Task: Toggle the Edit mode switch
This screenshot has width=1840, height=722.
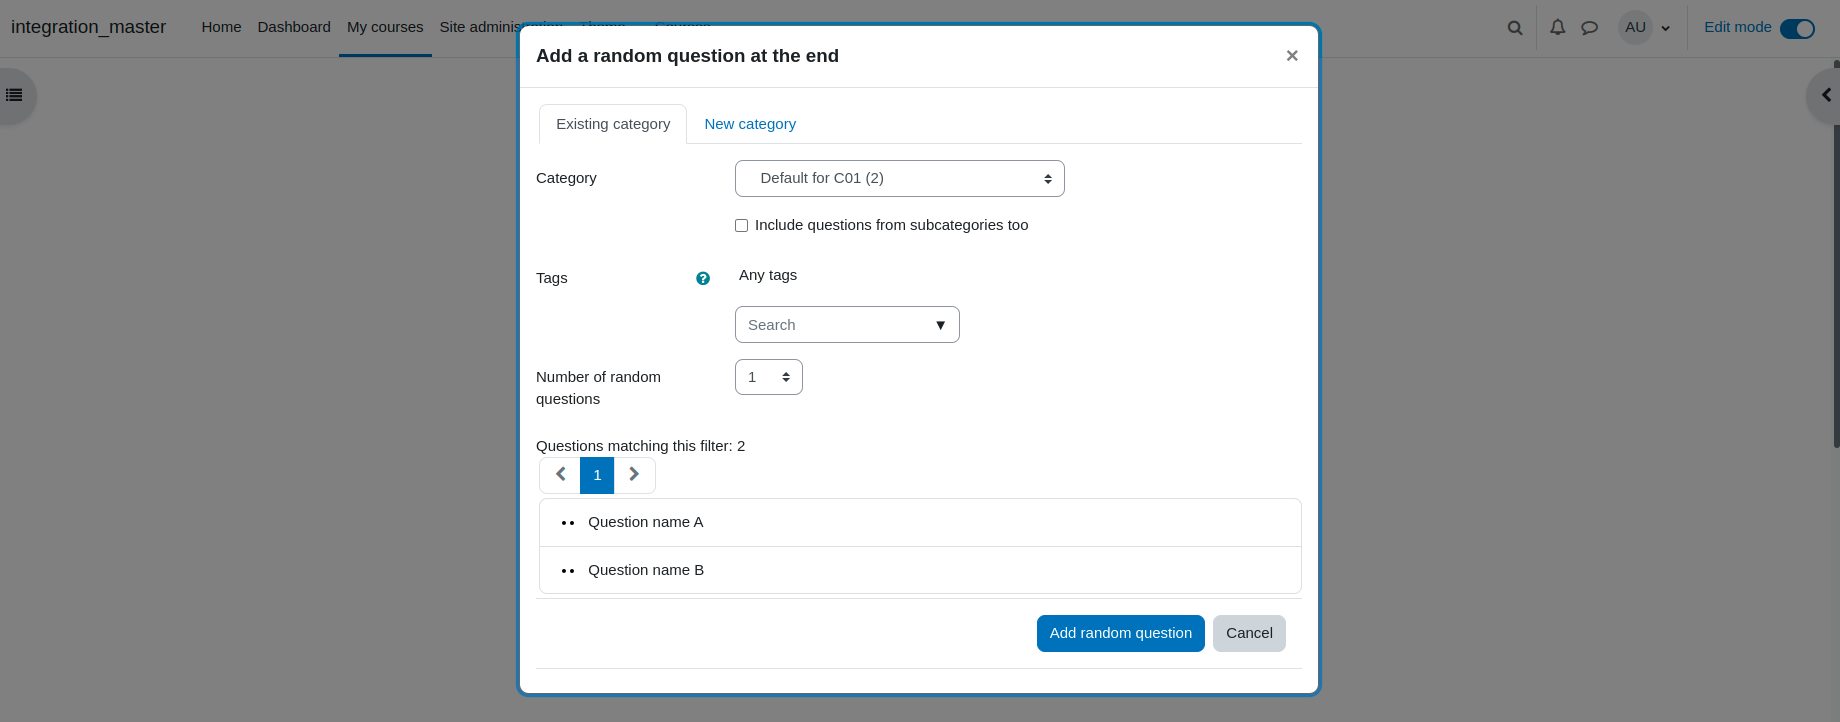Action: tap(1797, 28)
